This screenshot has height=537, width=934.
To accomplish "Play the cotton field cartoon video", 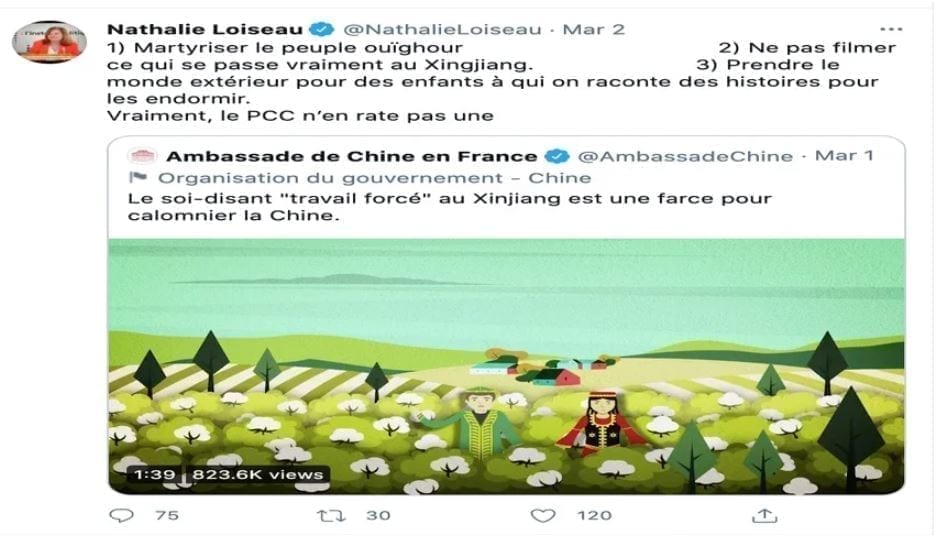I will (x=506, y=366).
